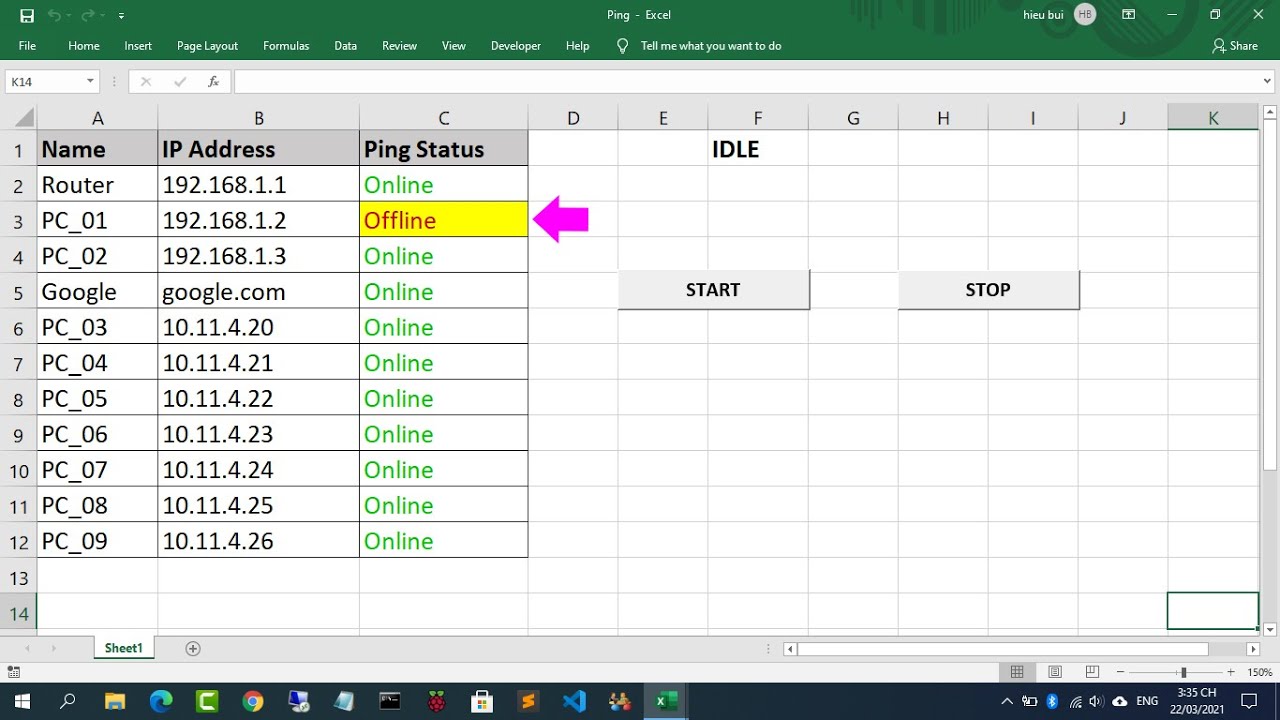Viewport: 1280px width, 720px height.
Task: Add a new sheet with plus icon
Action: pyautogui.click(x=193, y=648)
